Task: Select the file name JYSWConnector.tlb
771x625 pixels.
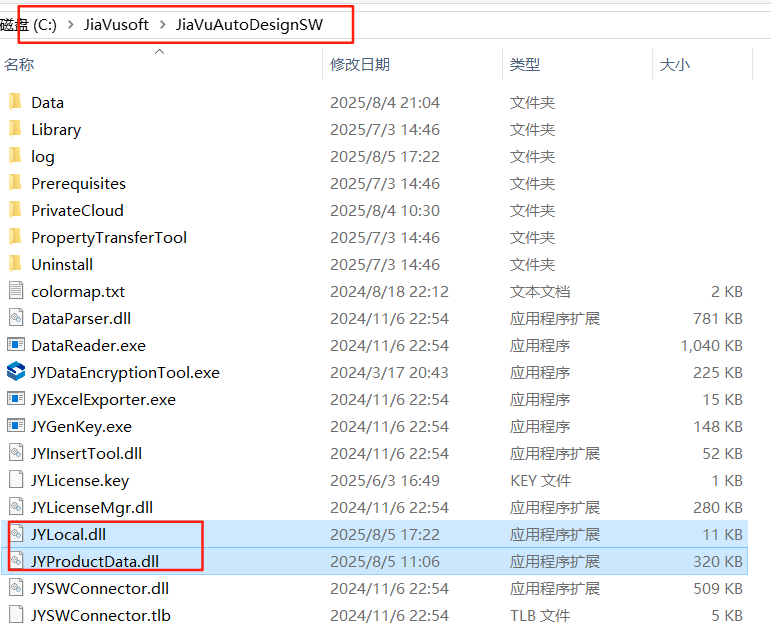Action: (101, 615)
